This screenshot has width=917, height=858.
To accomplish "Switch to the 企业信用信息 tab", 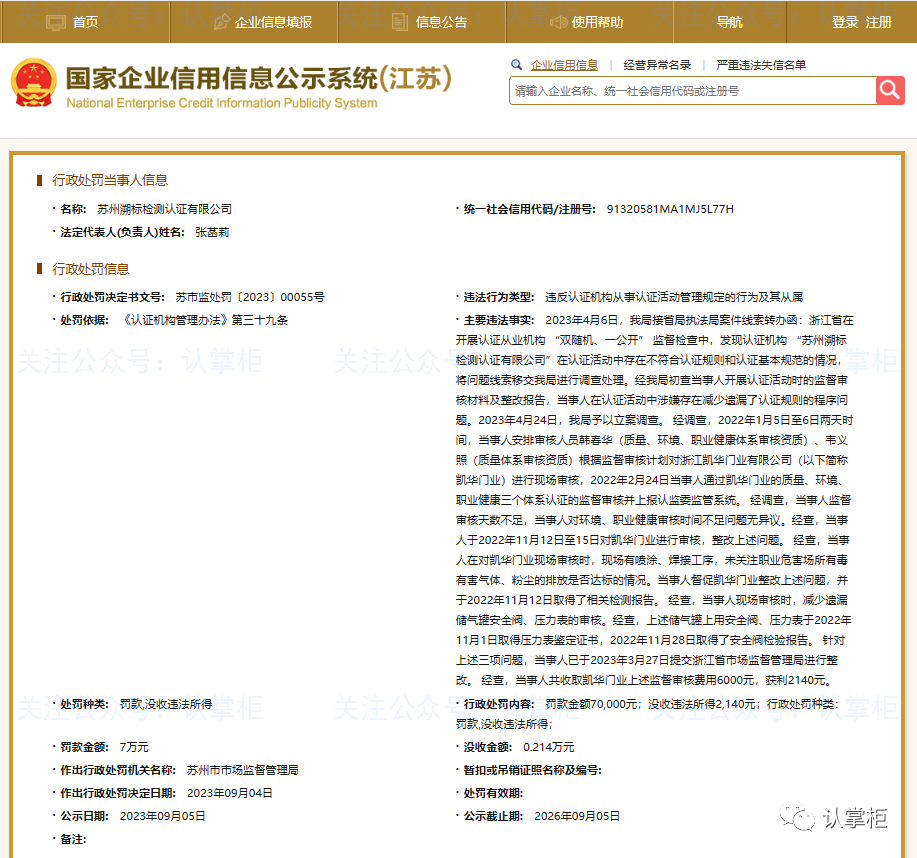I will pyautogui.click(x=563, y=65).
